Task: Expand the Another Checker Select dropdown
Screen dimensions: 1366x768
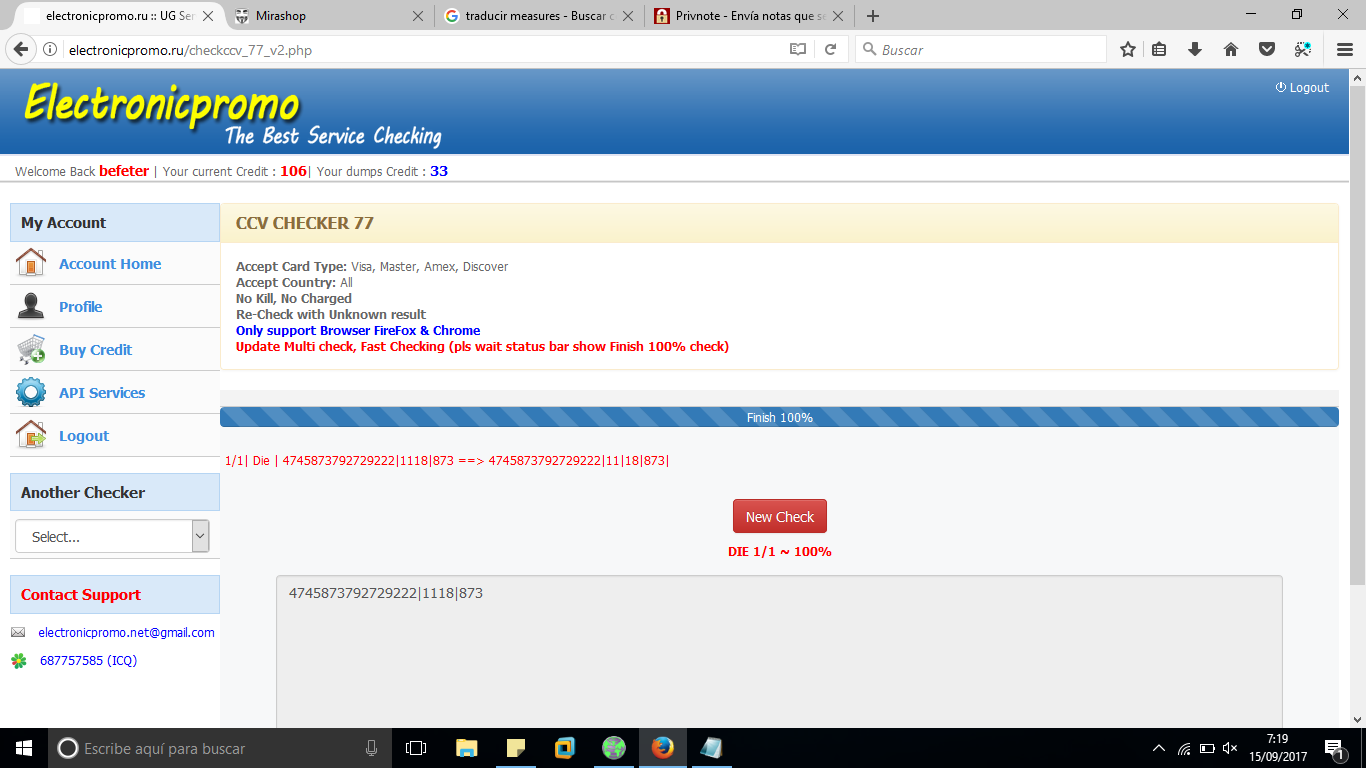Action: [112, 536]
